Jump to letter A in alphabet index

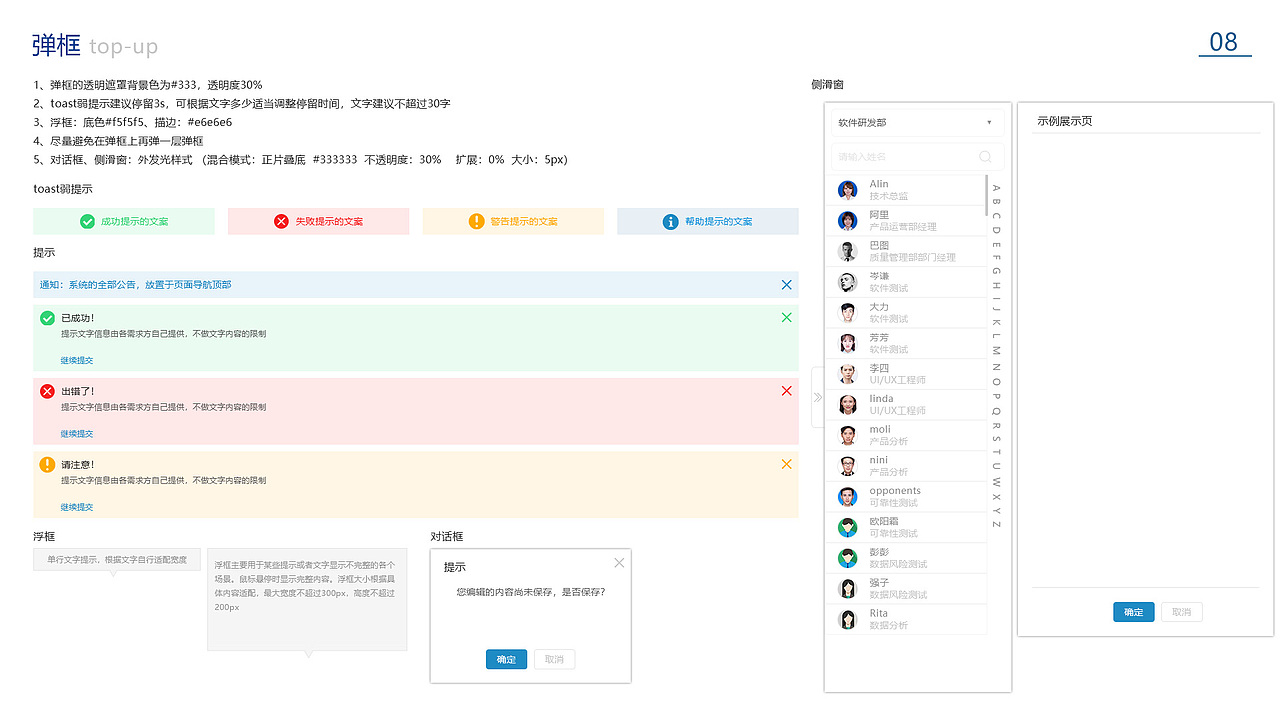click(x=996, y=188)
